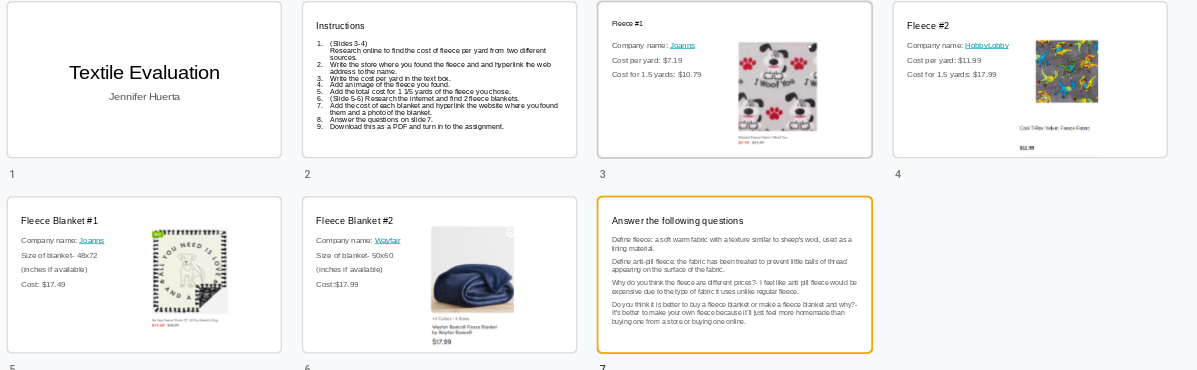Open the Fleece Blanket #1 slide
Viewport: 1197px width, 370px height.
point(144,275)
